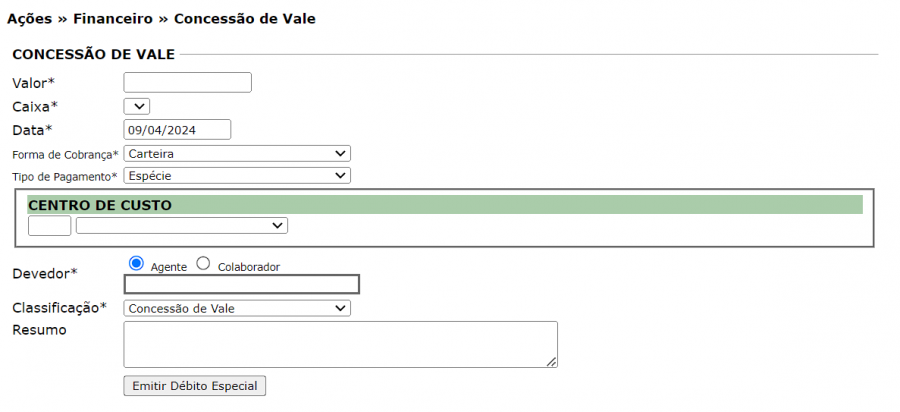This screenshot has width=900, height=412.
Task: Expand the Forma de Cobrança dropdown
Action: click(237, 153)
